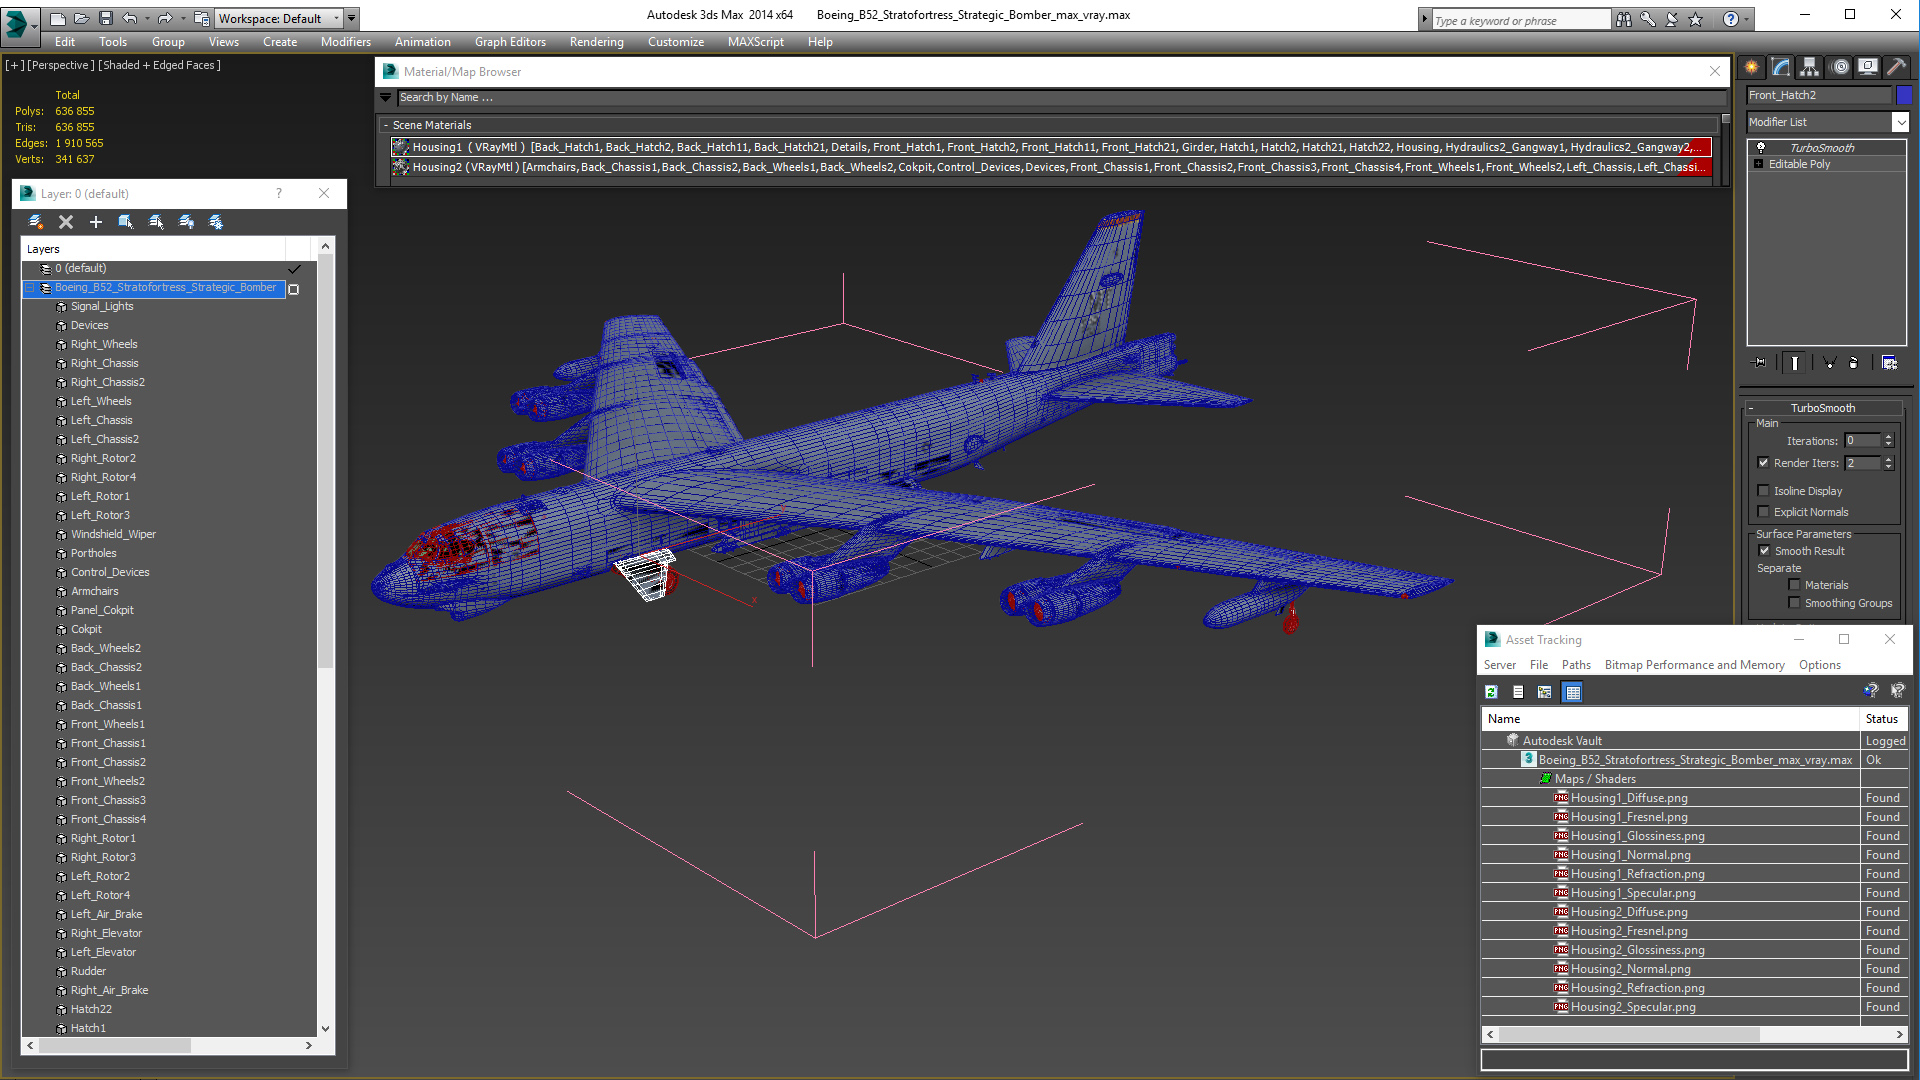Screen dimensions: 1920x1080
Task: Click Status Log list icon in Asset Tracking
Action: [1518, 692]
